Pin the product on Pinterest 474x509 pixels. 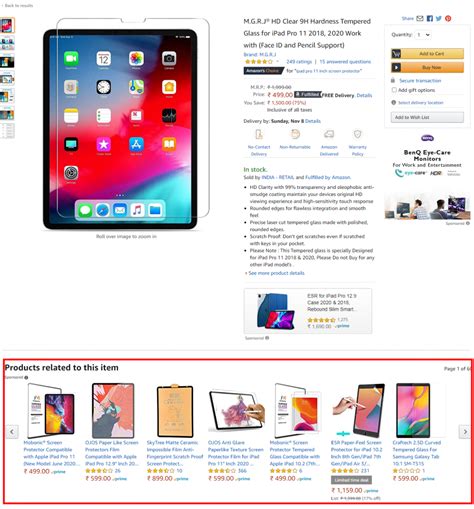coord(448,18)
